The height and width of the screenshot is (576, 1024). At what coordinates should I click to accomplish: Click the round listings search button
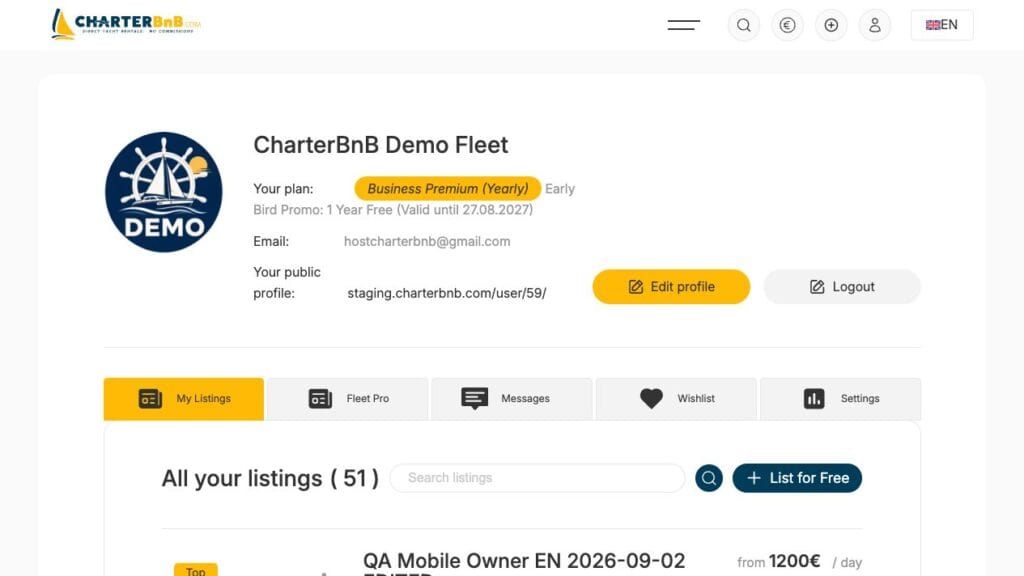(709, 478)
